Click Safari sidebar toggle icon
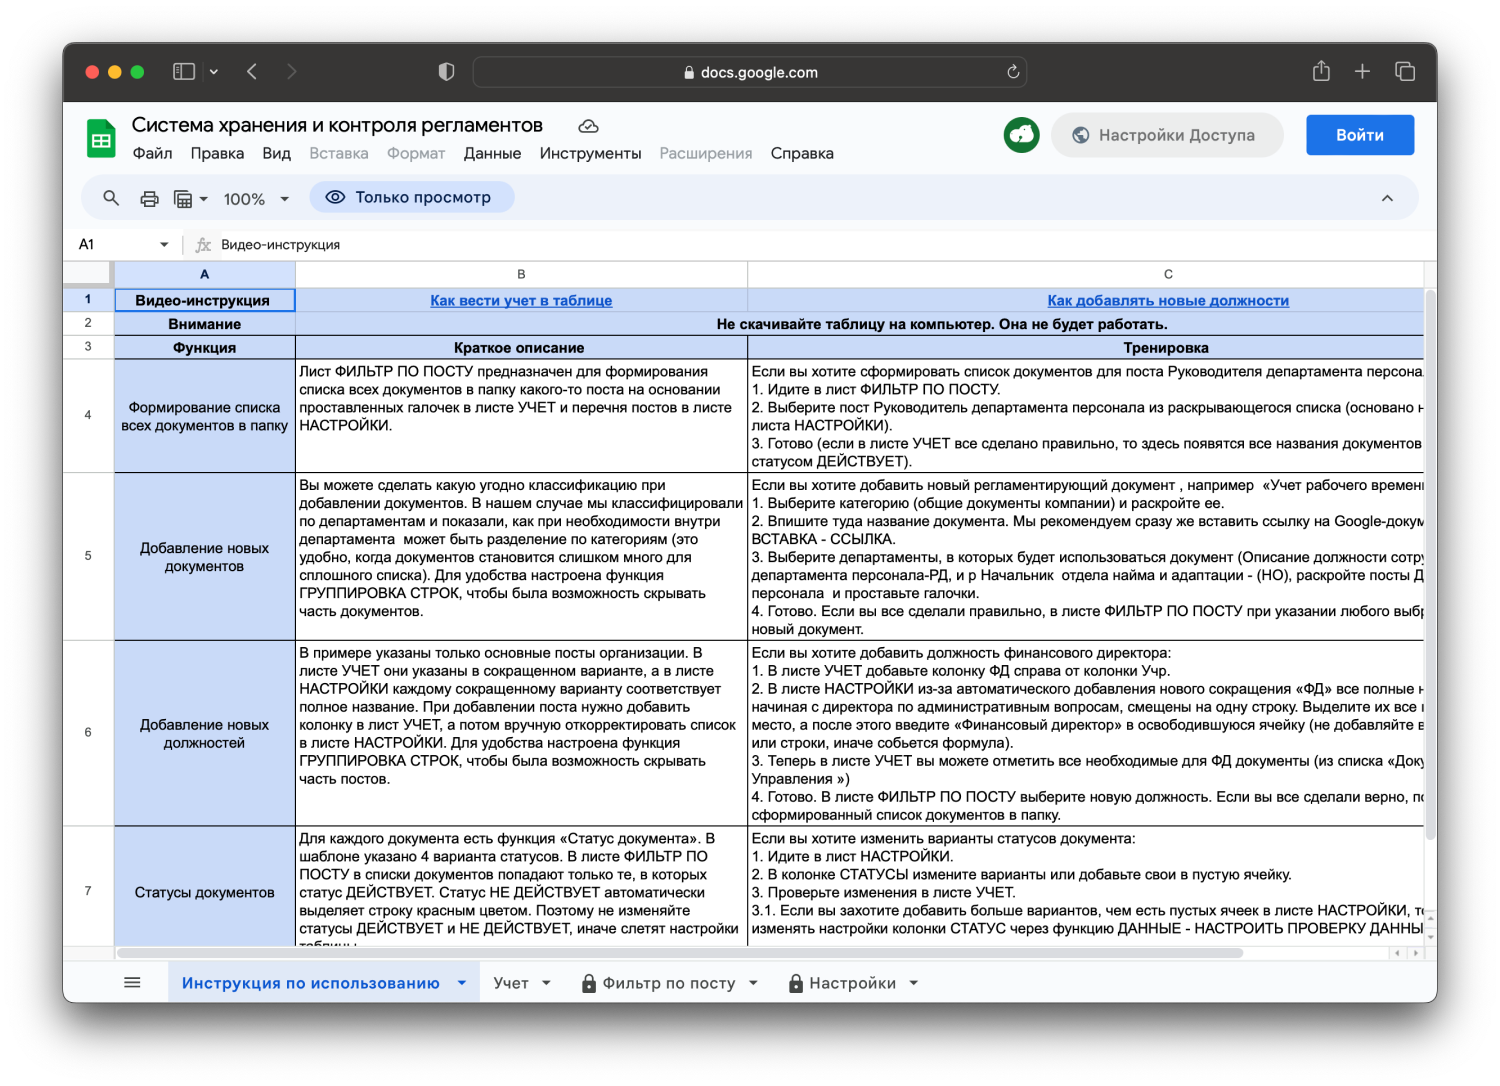Image resolution: width=1500 pixels, height=1086 pixels. point(184,72)
